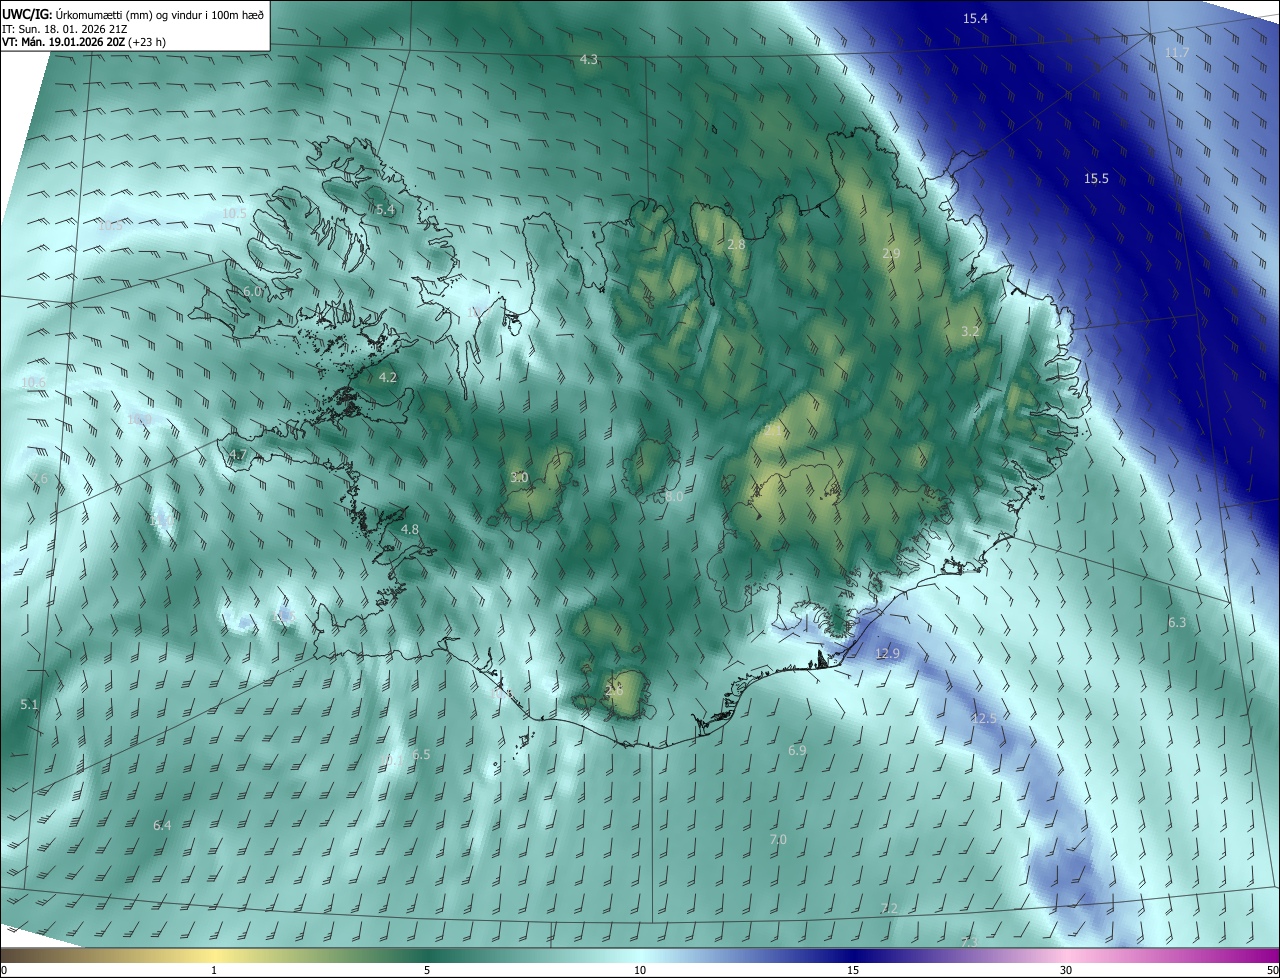Click the colorbar tick label 5

pyautogui.click(x=427, y=971)
